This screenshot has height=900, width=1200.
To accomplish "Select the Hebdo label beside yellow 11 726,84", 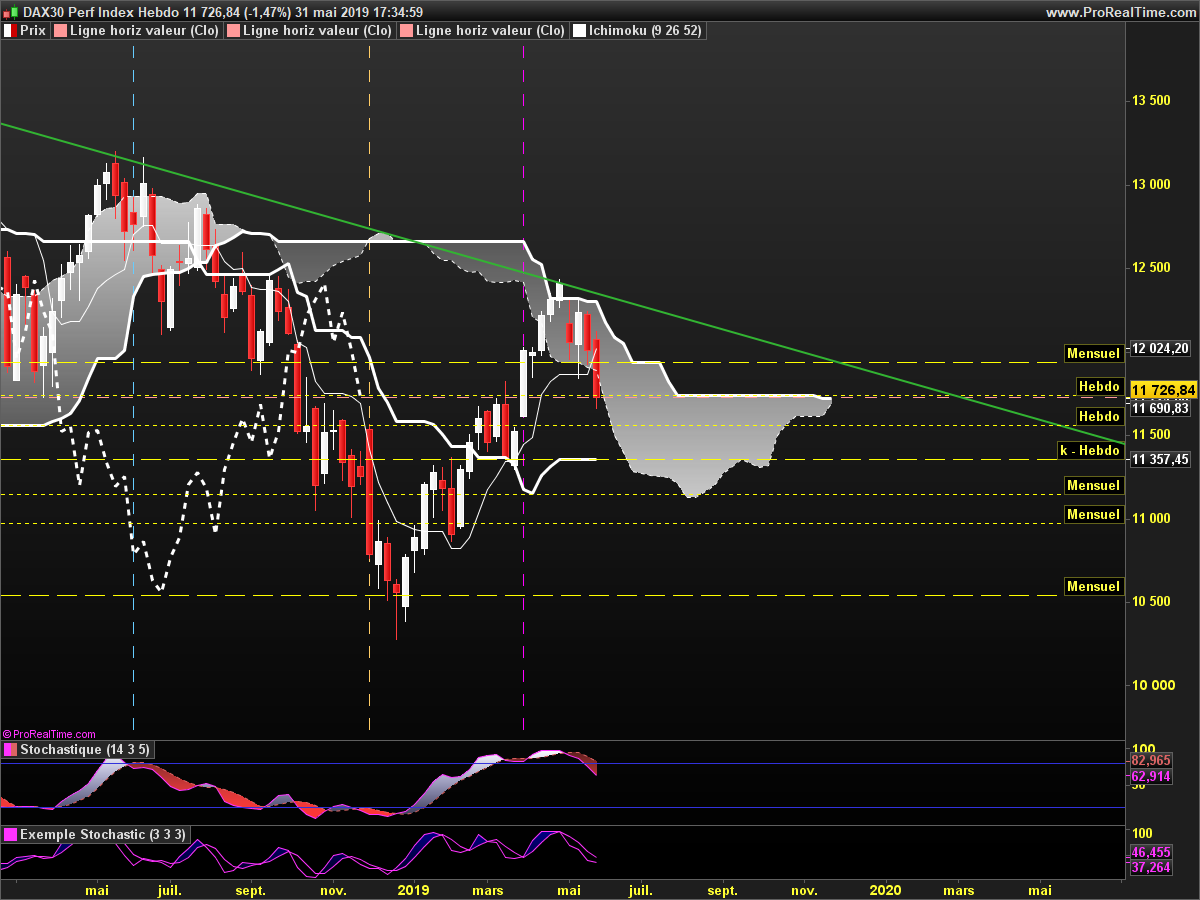I will (x=1099, y=385).
